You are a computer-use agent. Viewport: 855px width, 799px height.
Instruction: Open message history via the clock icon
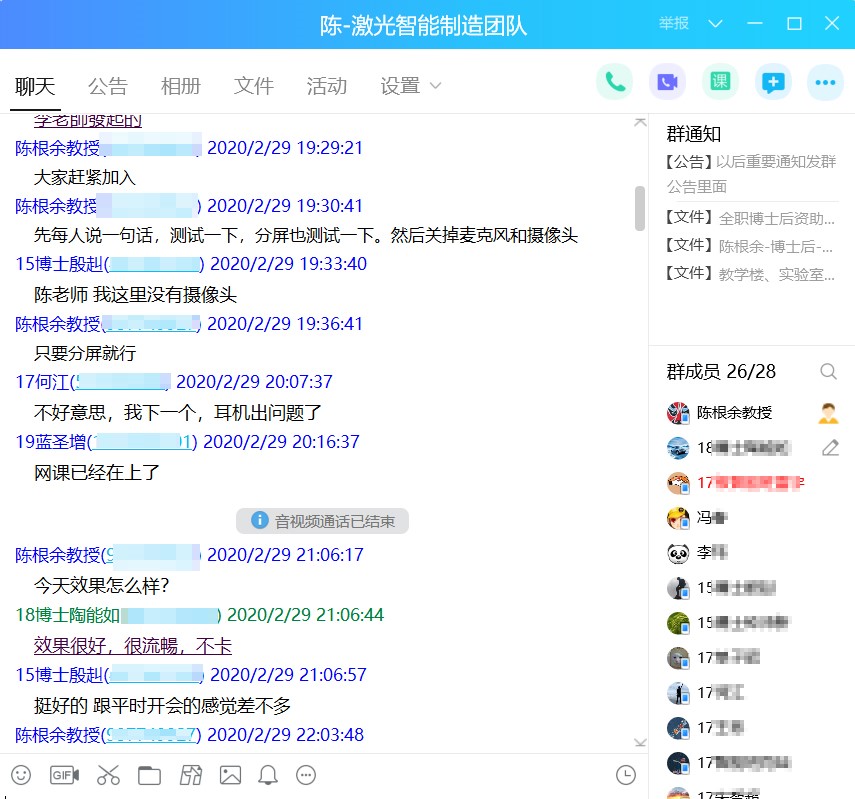tap(625, 775)
